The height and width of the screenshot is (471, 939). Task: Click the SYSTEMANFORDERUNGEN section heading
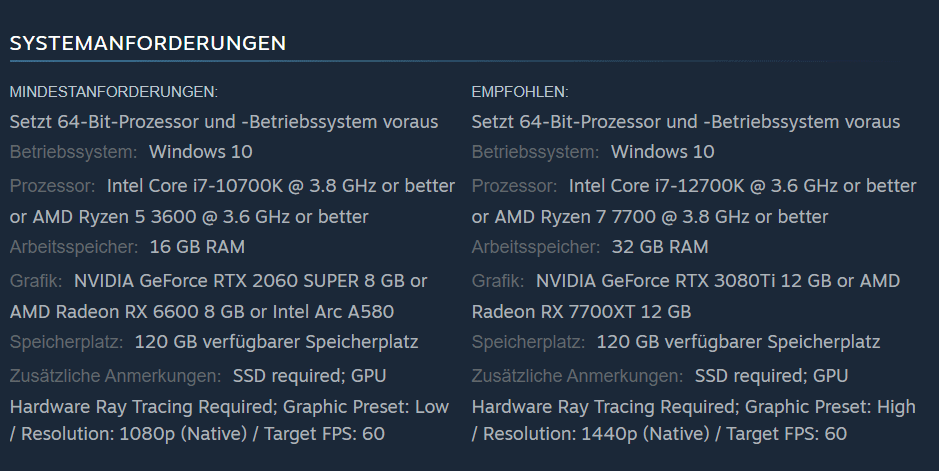tap(148, 43)
